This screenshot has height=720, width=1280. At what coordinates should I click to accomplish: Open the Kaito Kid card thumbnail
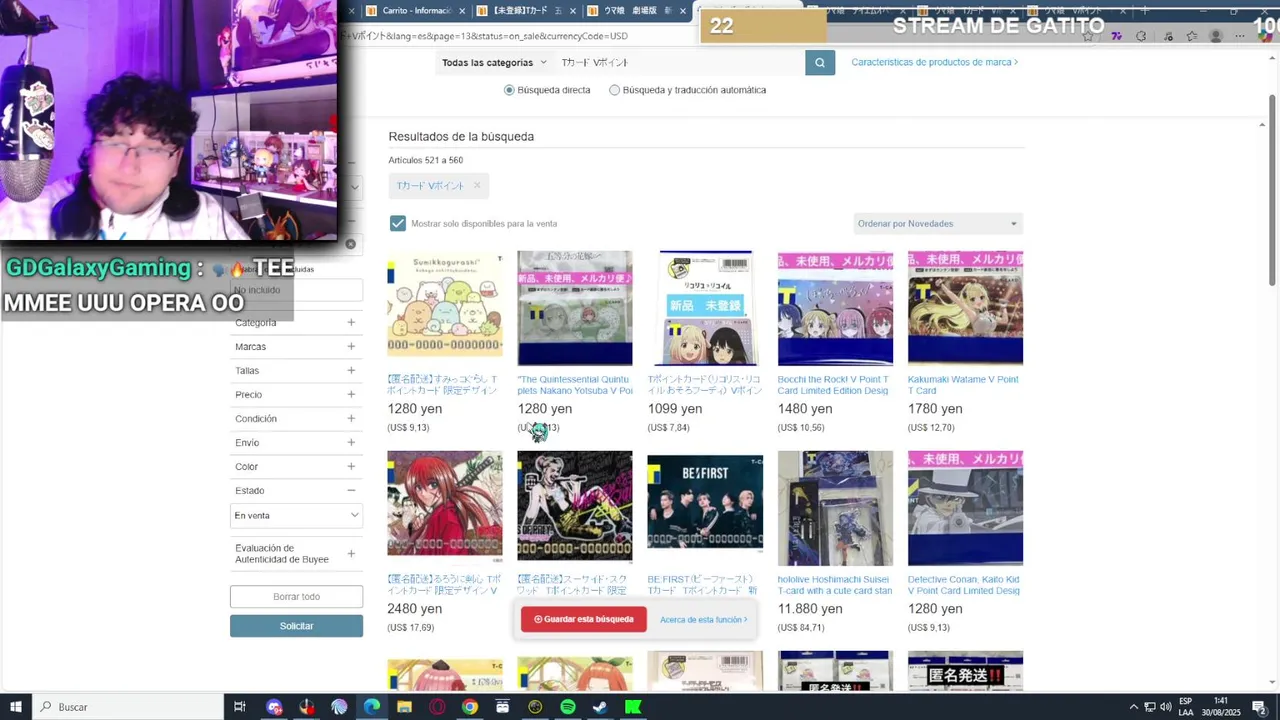point(965,508)
